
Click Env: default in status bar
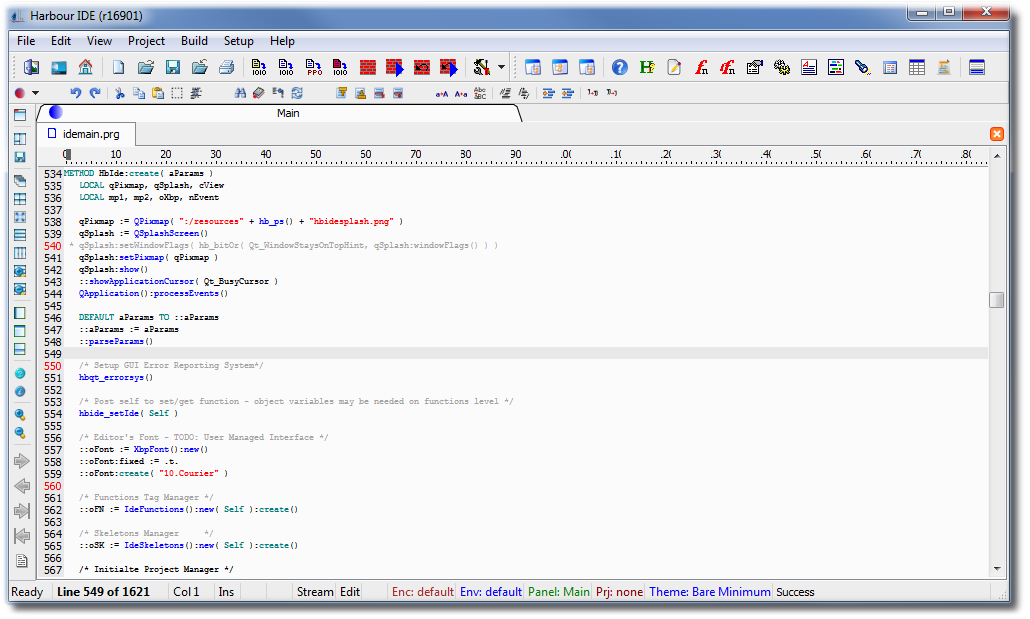tap(490, 592)
